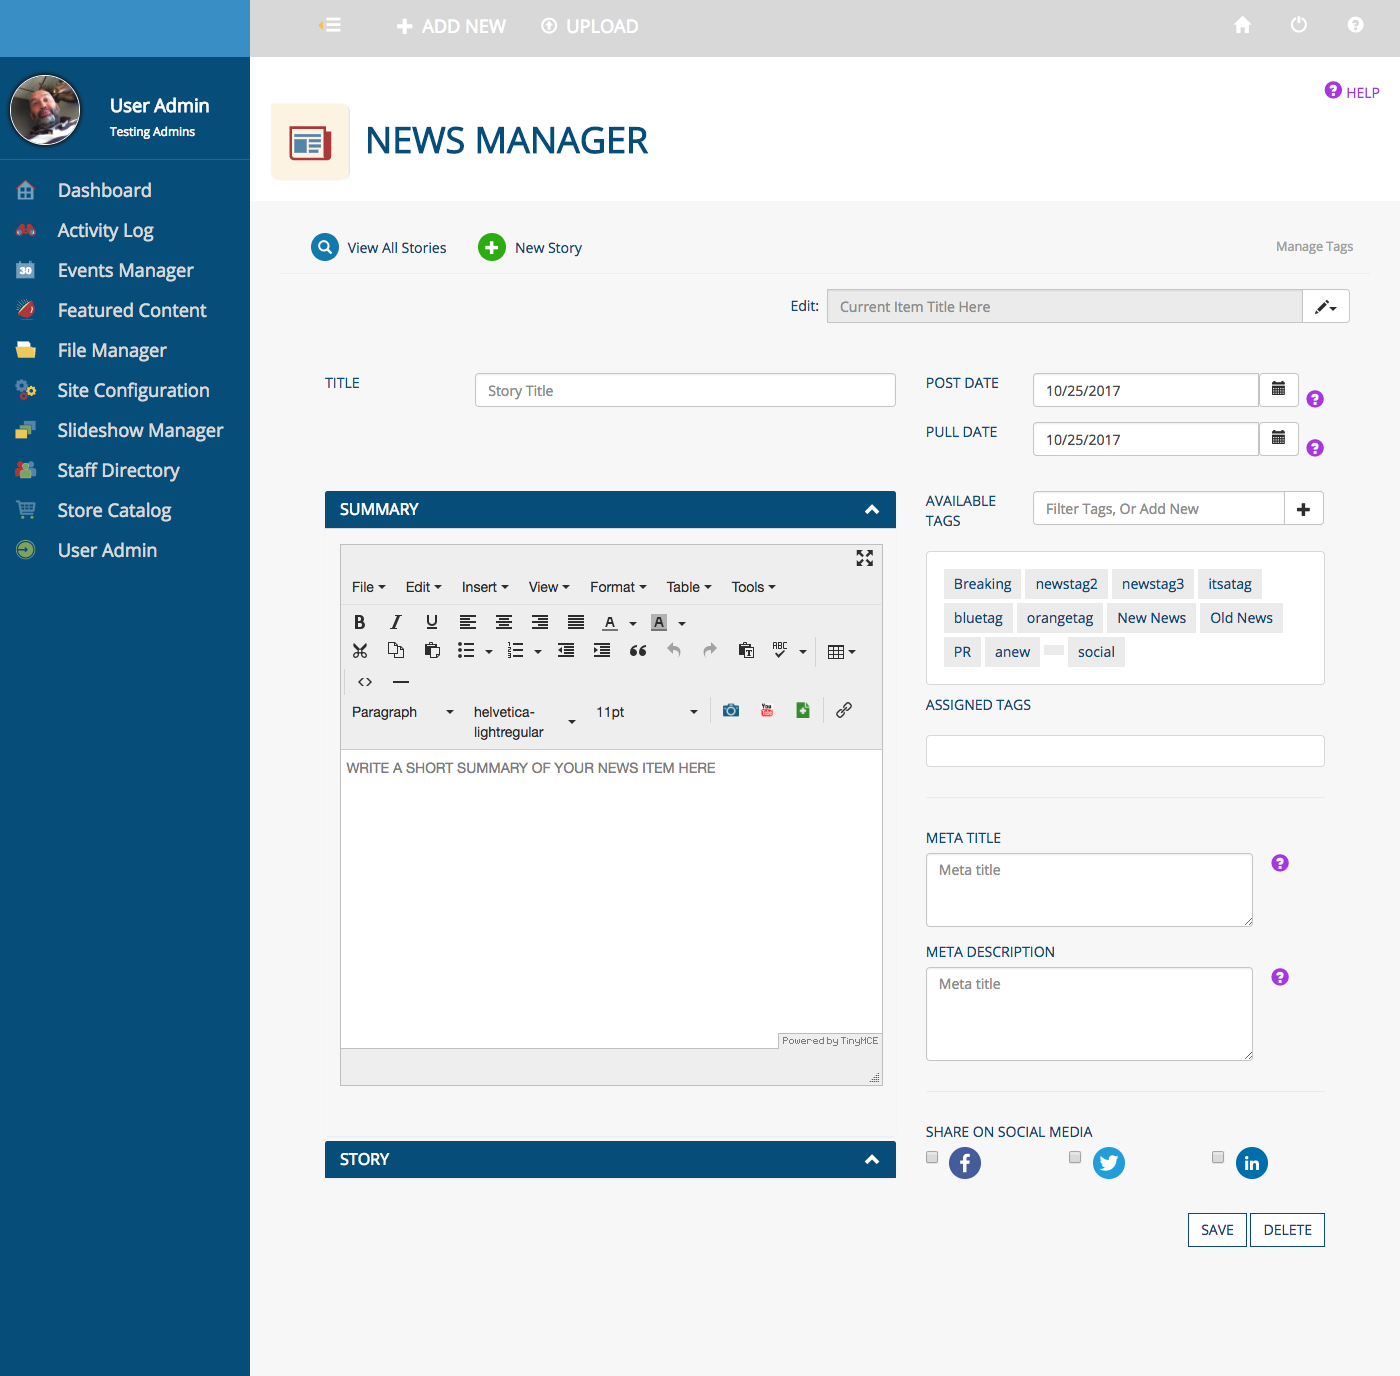This screenshot has width=1400, height=1376.
Task: Open the 11pt font size dropdown
Action: (x=646, y=712)
